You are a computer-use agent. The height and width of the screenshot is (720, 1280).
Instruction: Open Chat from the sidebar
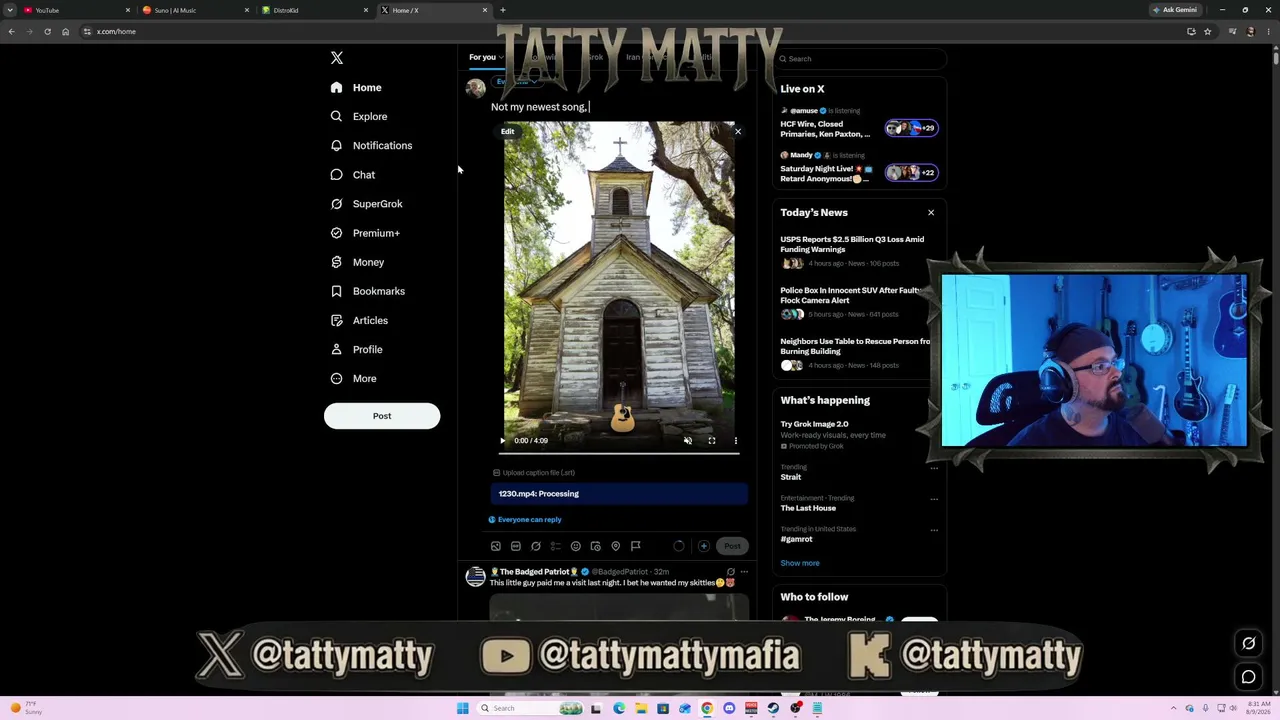[x=353, y=175]
